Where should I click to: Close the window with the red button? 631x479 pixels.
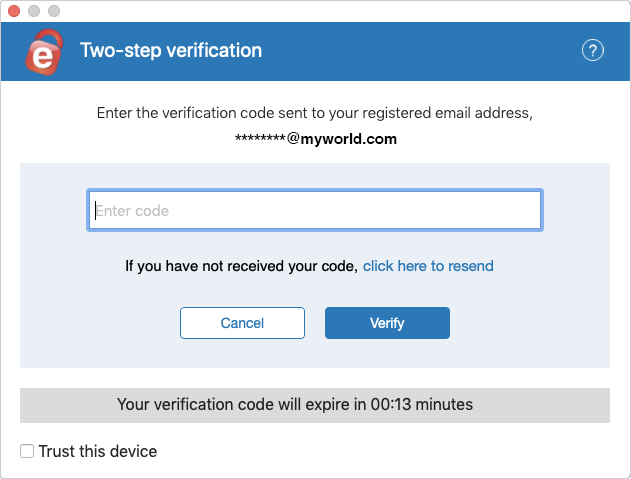click(14, 11)
